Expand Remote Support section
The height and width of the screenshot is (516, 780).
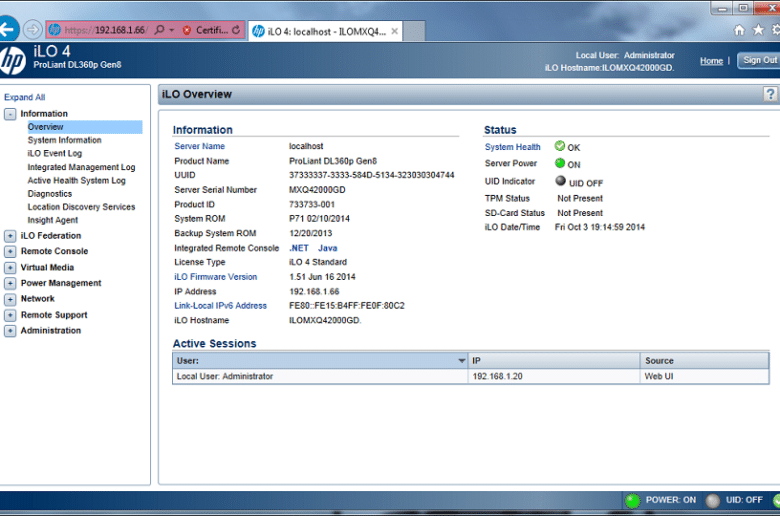(10, 315)
